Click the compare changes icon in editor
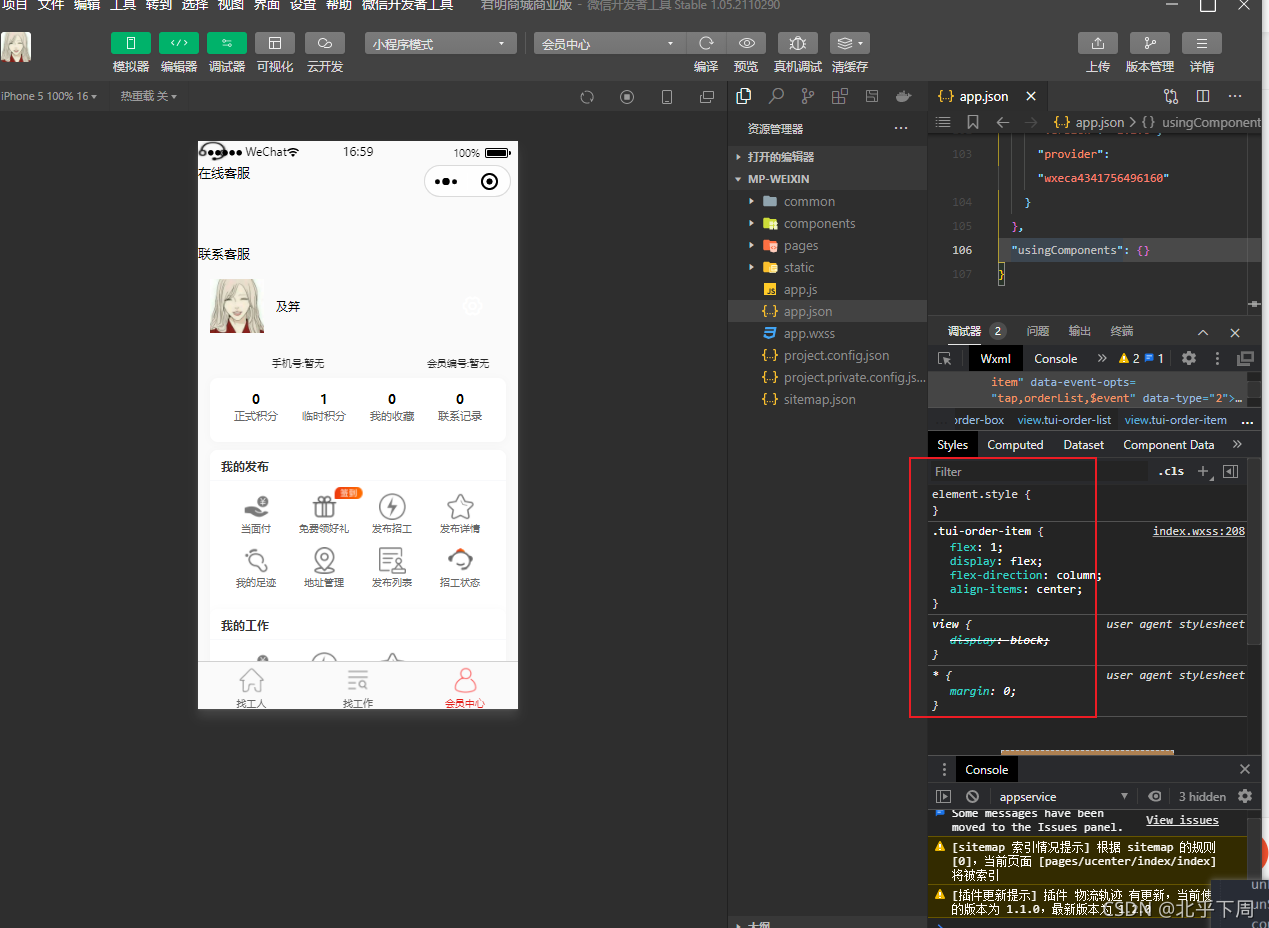The height and width of the screenshot is (928, 1269). [x=1171, y=96]
